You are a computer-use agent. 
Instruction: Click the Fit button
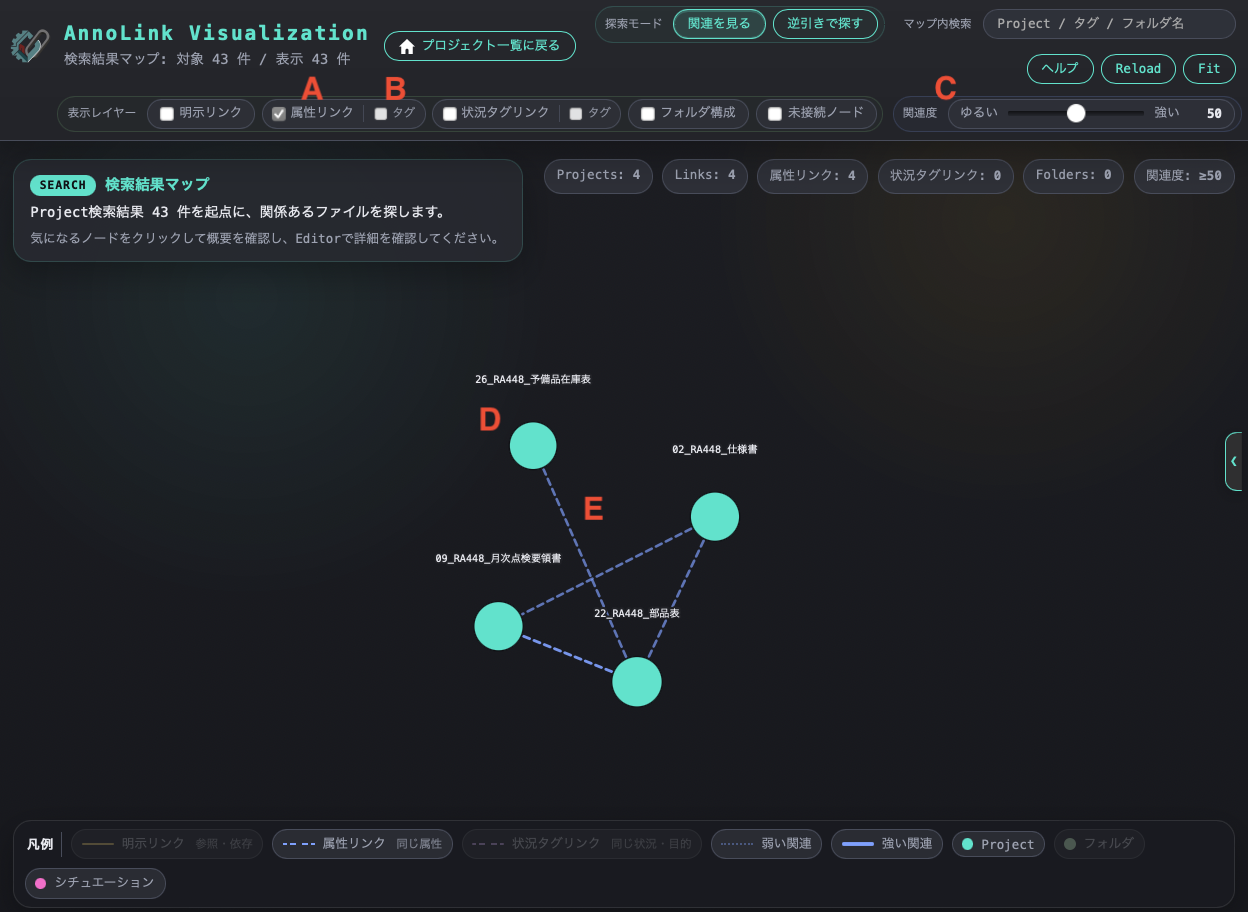click(1209, 69)
